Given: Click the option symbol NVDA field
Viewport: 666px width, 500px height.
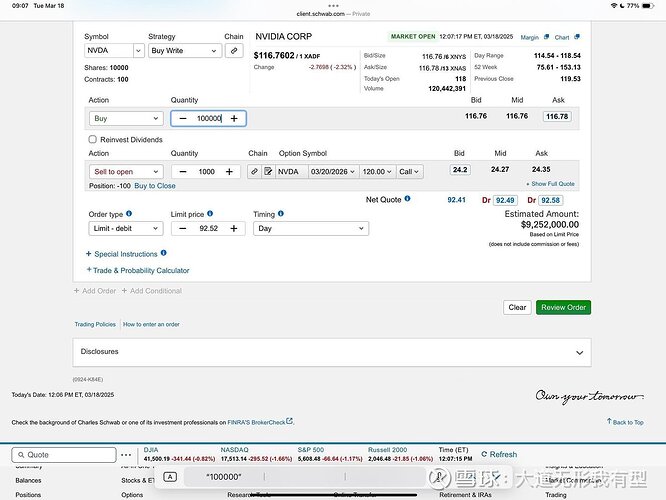Looking at the screenshot, I should point(291,172).
